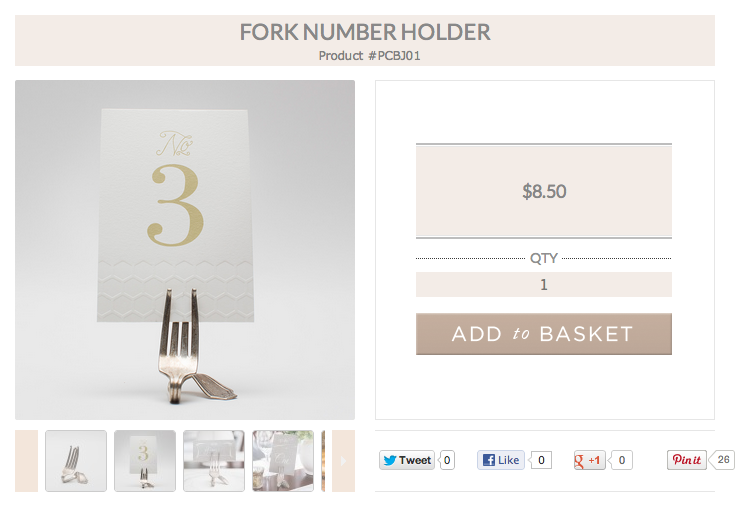Click the Google +1 count bubble
Screen dimensions: 750x507
tap(621, 460)
